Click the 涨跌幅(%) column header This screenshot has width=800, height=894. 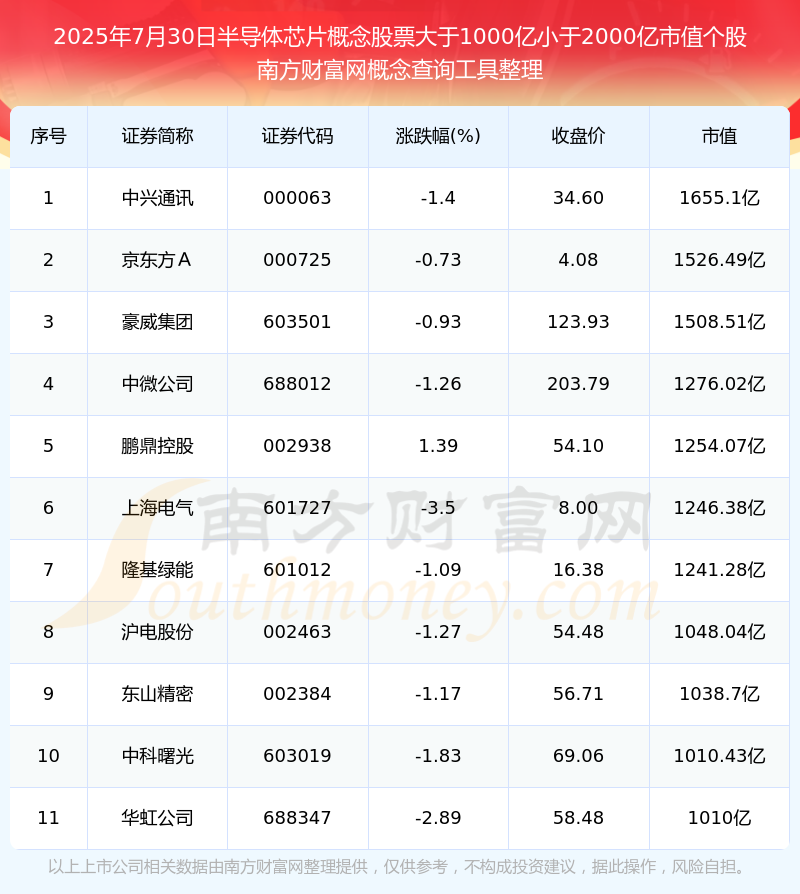tap(438, 136)
